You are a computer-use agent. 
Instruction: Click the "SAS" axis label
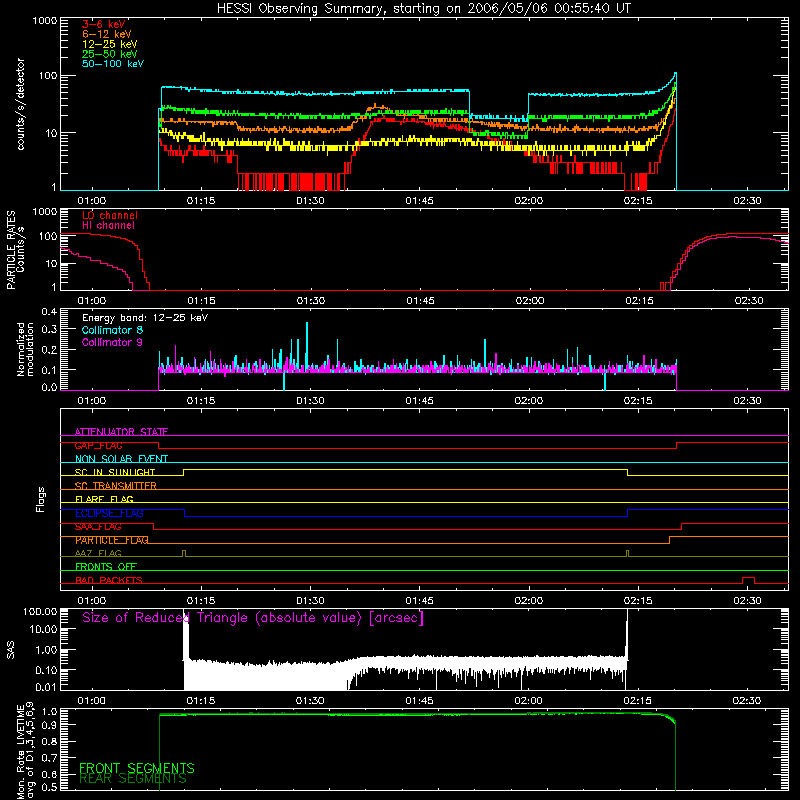click(x=11, y=649)
